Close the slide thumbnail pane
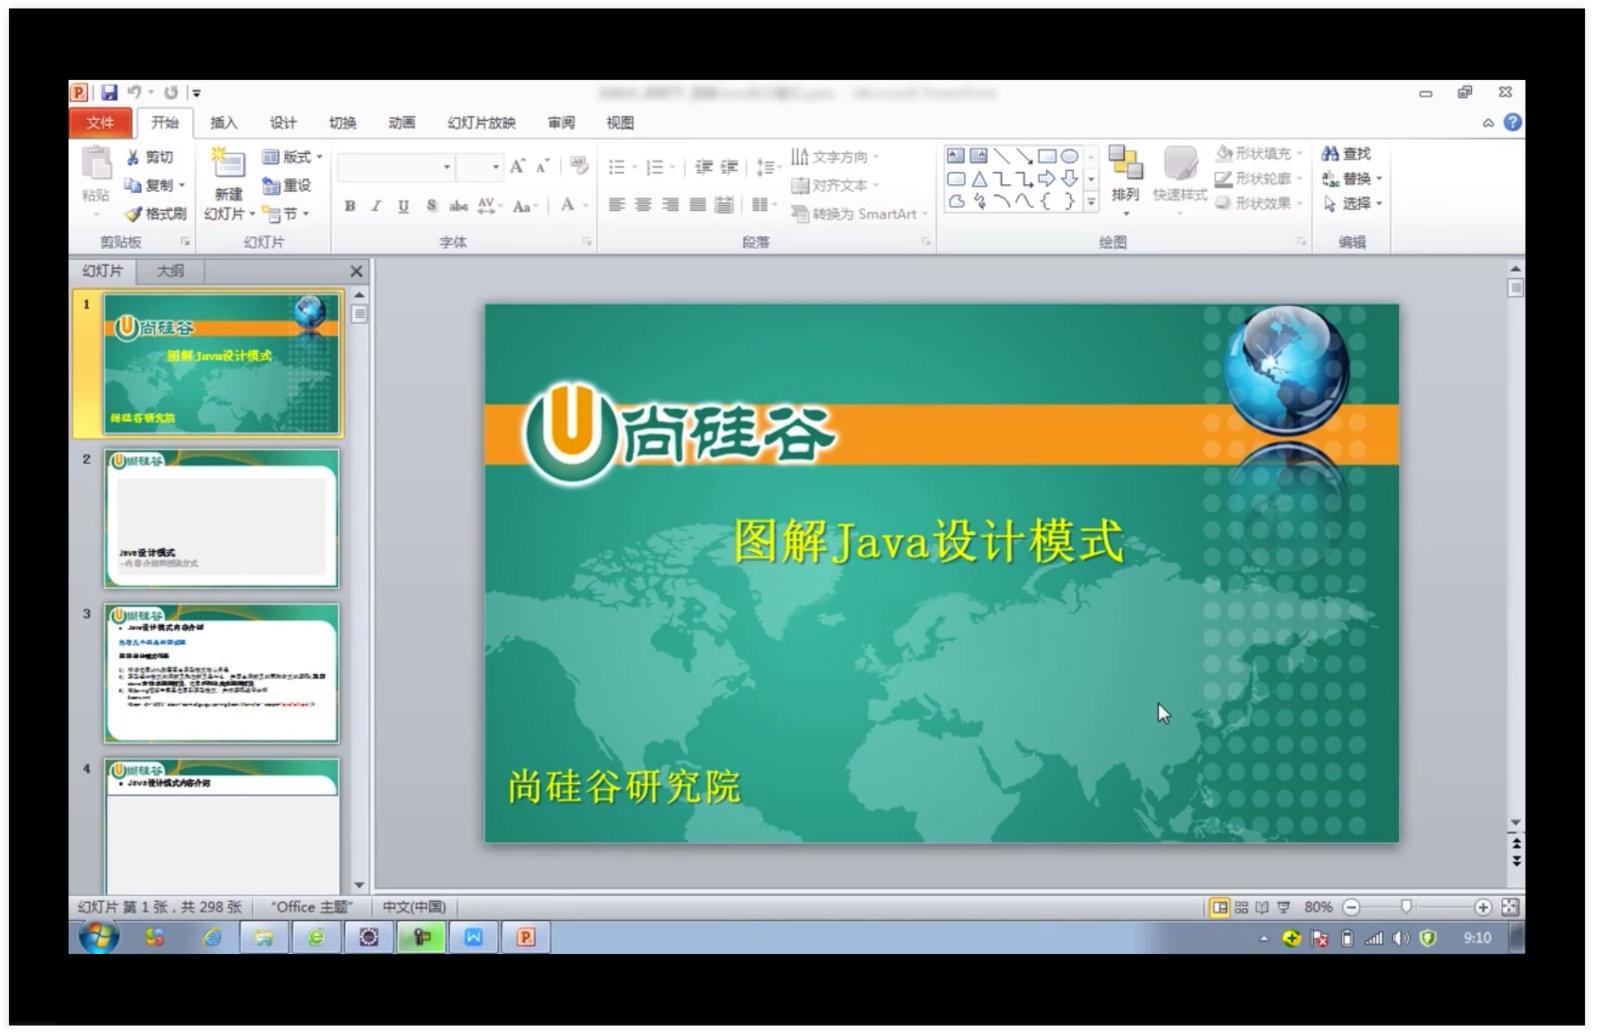This screenshot has width=1598, height=1034. click(x=357, y=271)
